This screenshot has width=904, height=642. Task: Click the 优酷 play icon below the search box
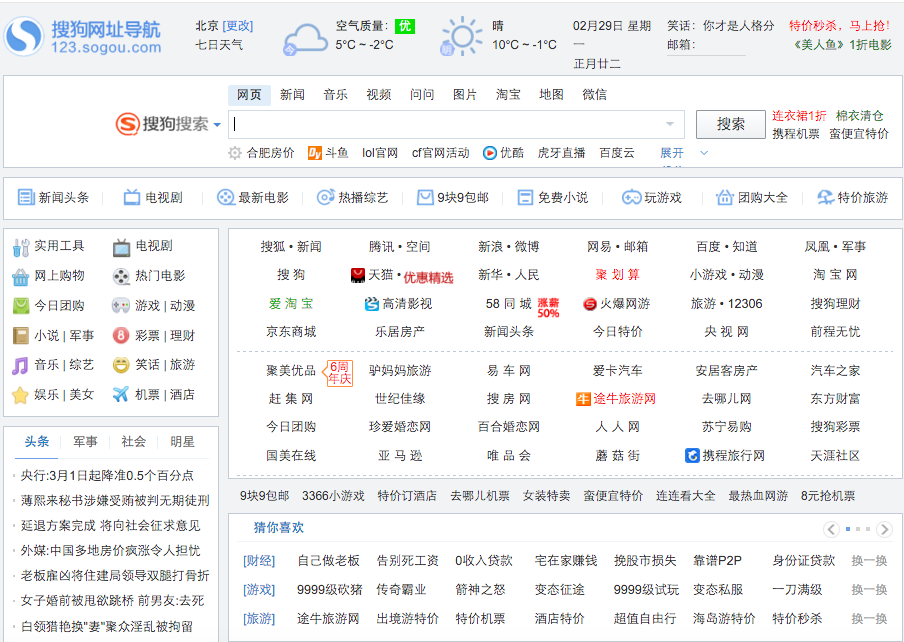tap(489, 153)
